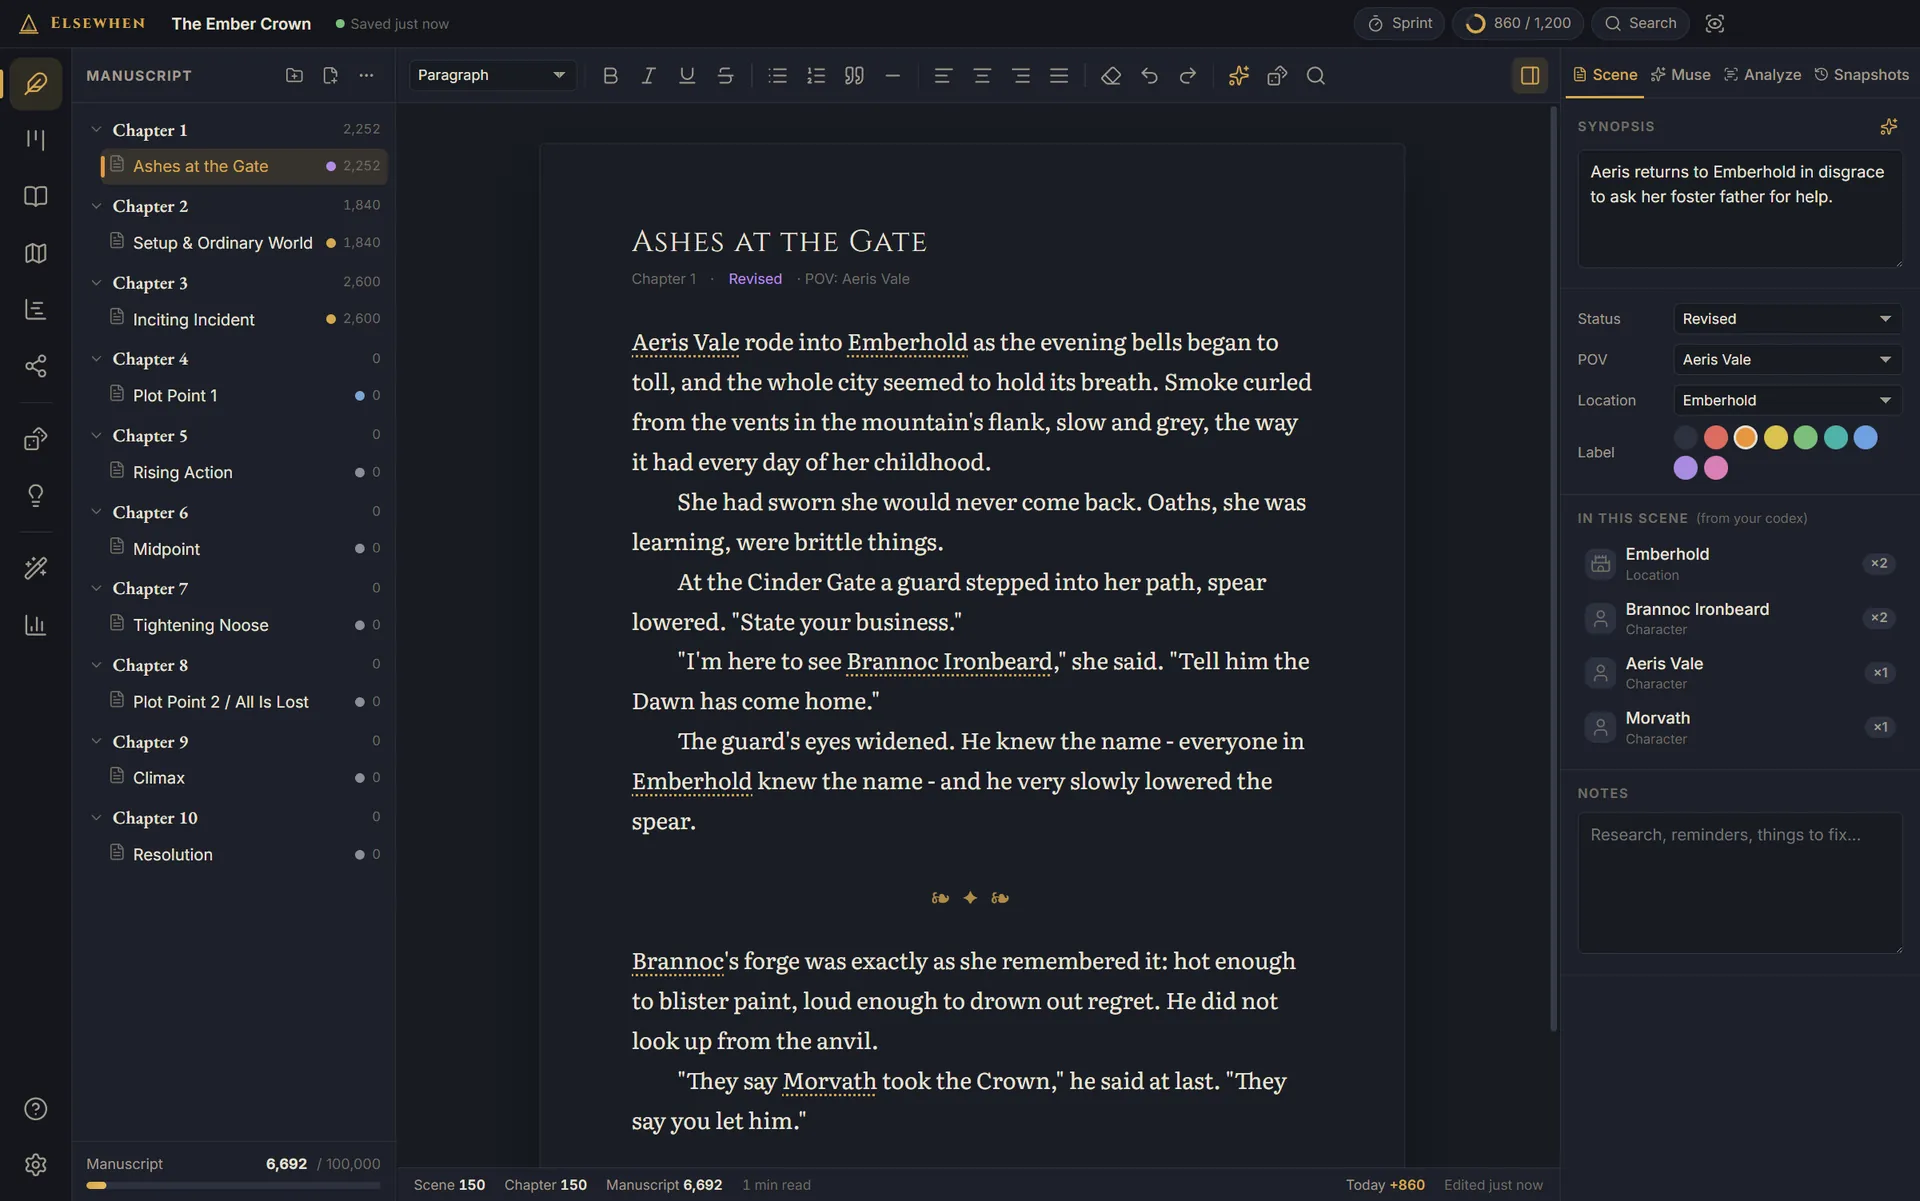Open the Search button in top bar
Image resolution: width=1920 pixels, height=1201 pixels.
[1640, 23]
